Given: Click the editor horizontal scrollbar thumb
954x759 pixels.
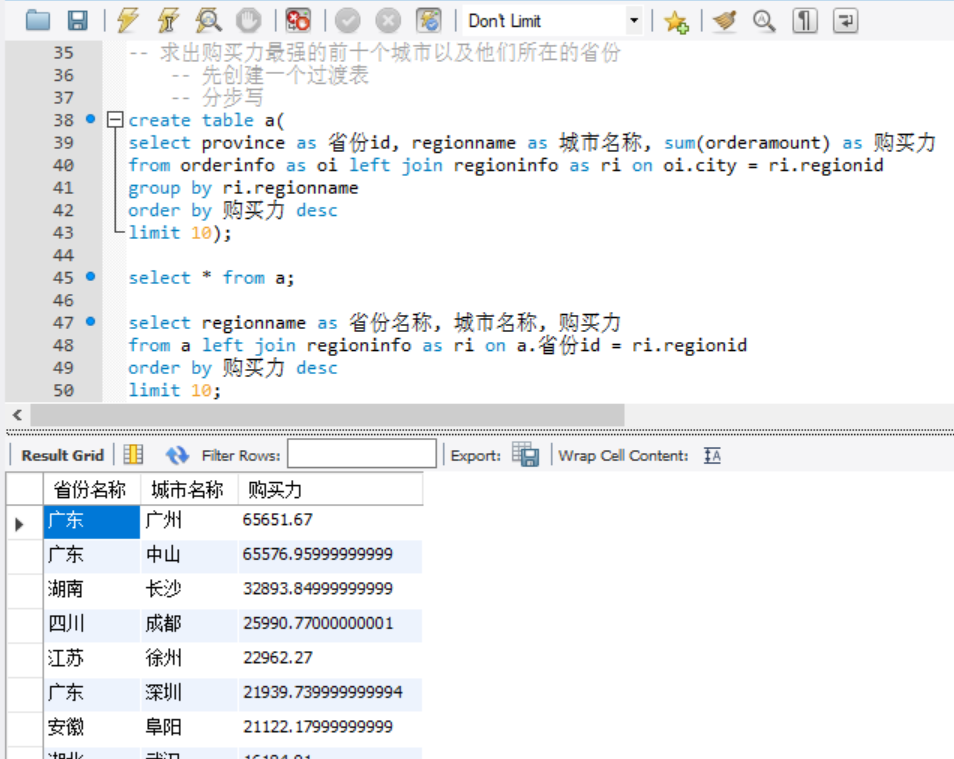Looking at the screenshot, I should coord(327,415).
